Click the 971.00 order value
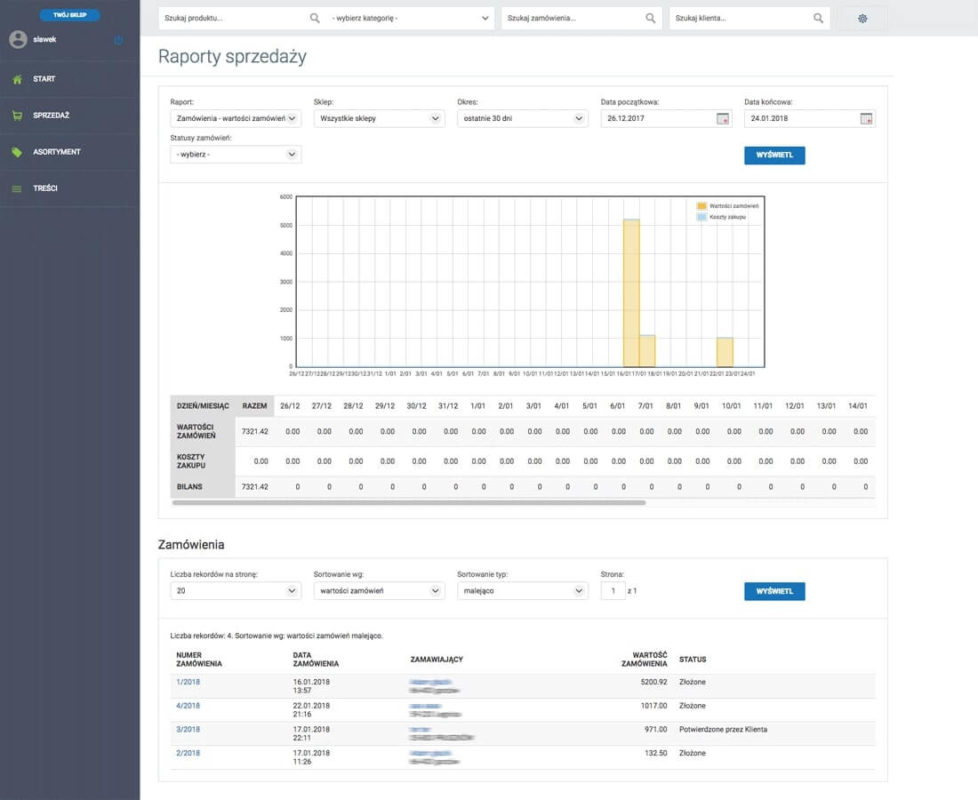Image resolution: width=978 pixels, height=800 pixels. pos(656,729)
